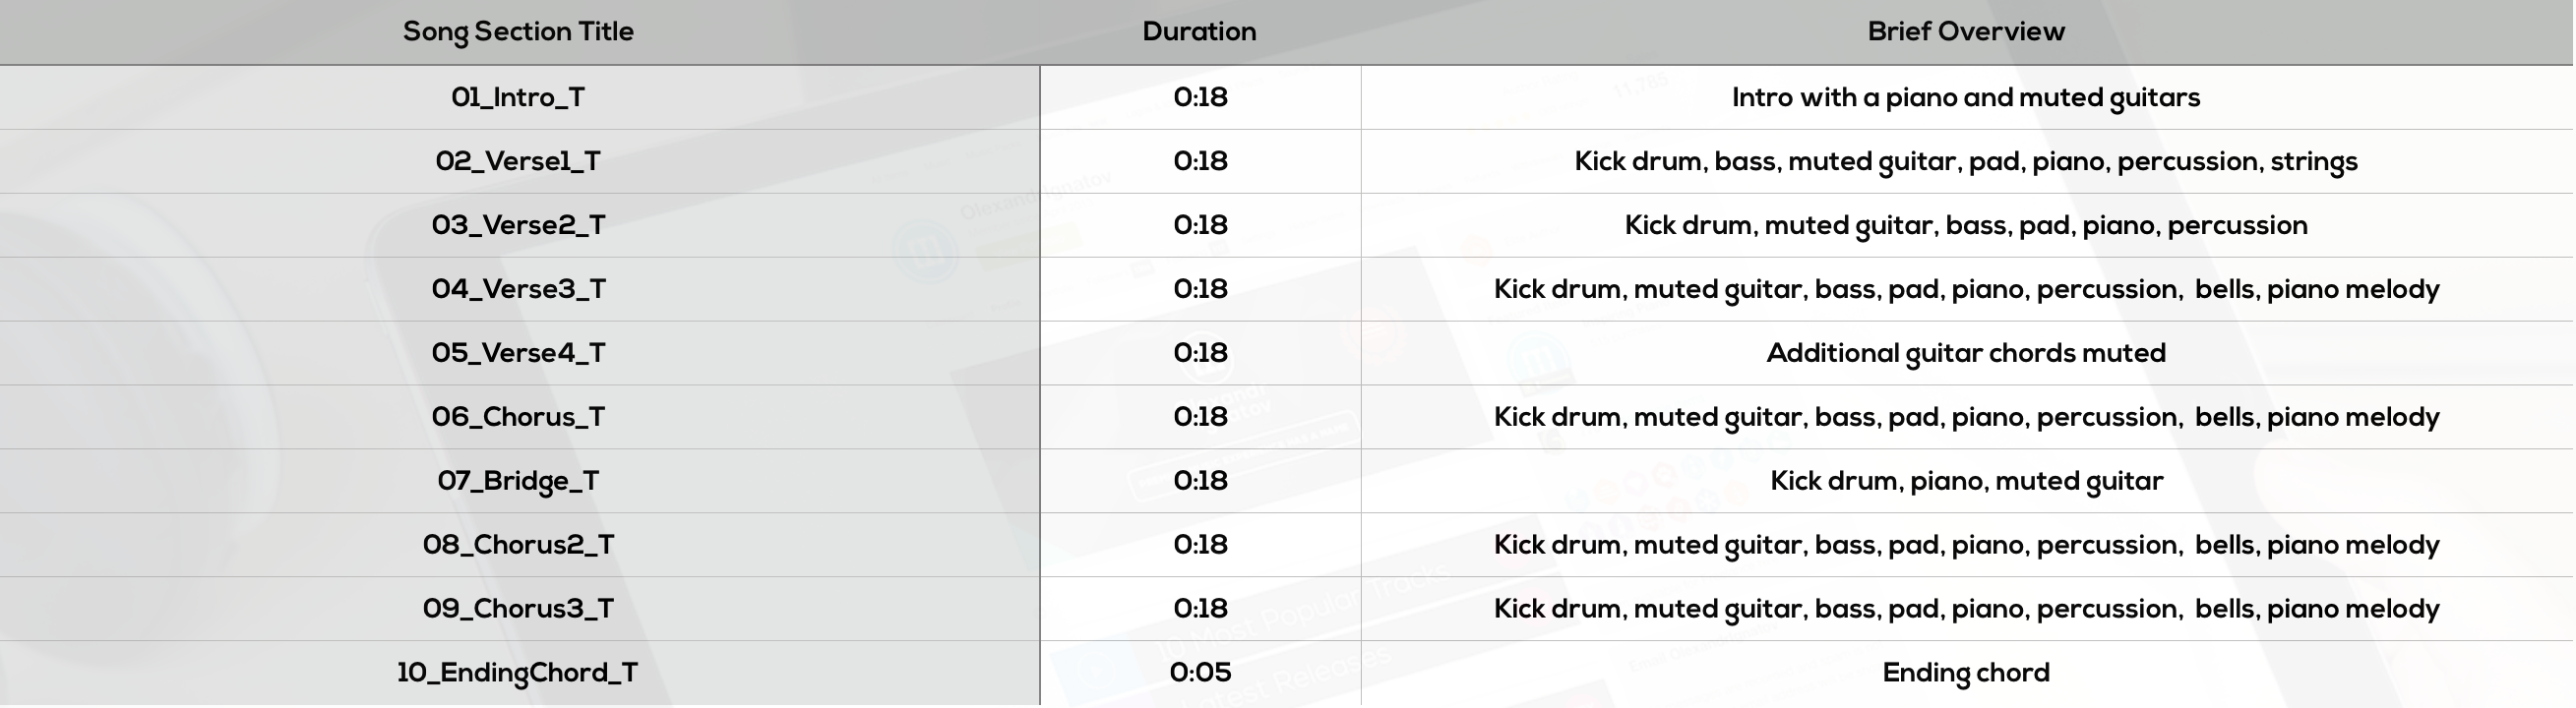
Task: Select 'Kick drum, piano, muted guitar' description
Action: pyautogui.click(x=1966, y=482)
